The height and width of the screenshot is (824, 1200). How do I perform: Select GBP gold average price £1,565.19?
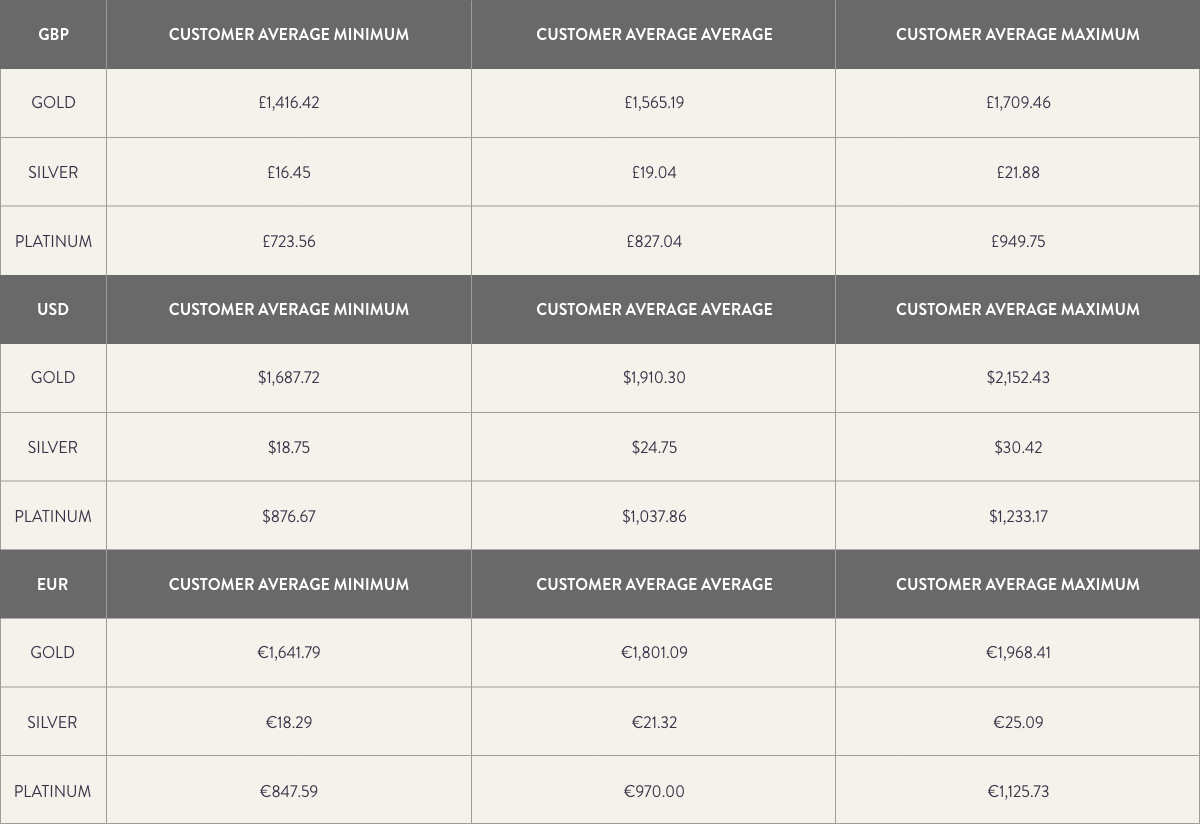click(654, 102)
